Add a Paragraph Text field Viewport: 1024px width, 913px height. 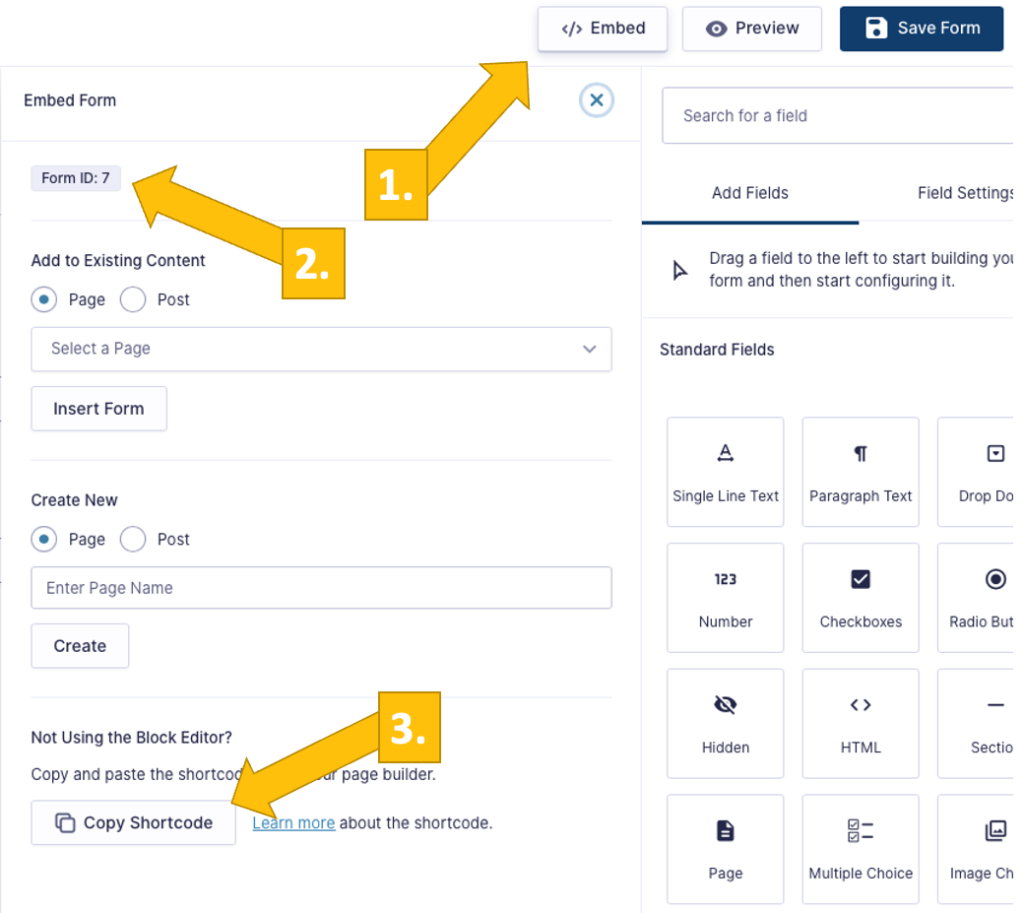pyautogui.click(x=860, y=471)
